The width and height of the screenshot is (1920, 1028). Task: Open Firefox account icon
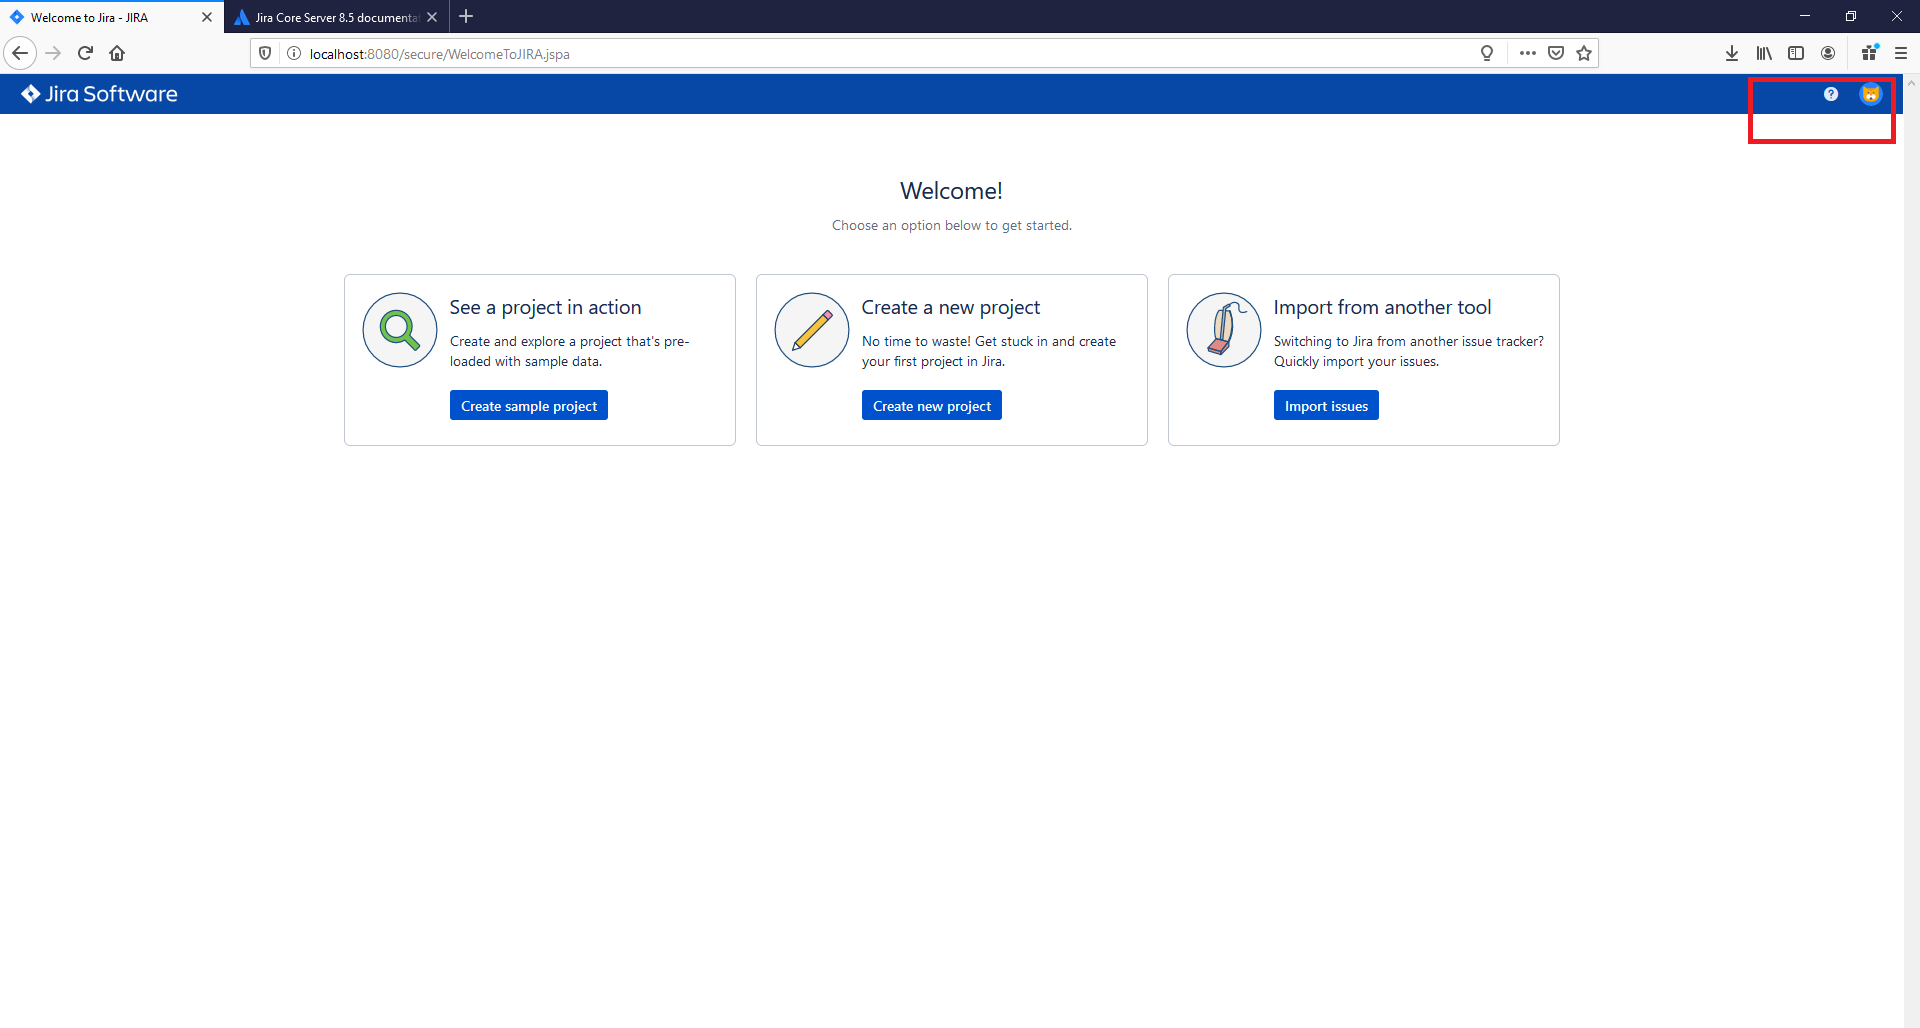pyautogui.click(x=1828, y=53)
